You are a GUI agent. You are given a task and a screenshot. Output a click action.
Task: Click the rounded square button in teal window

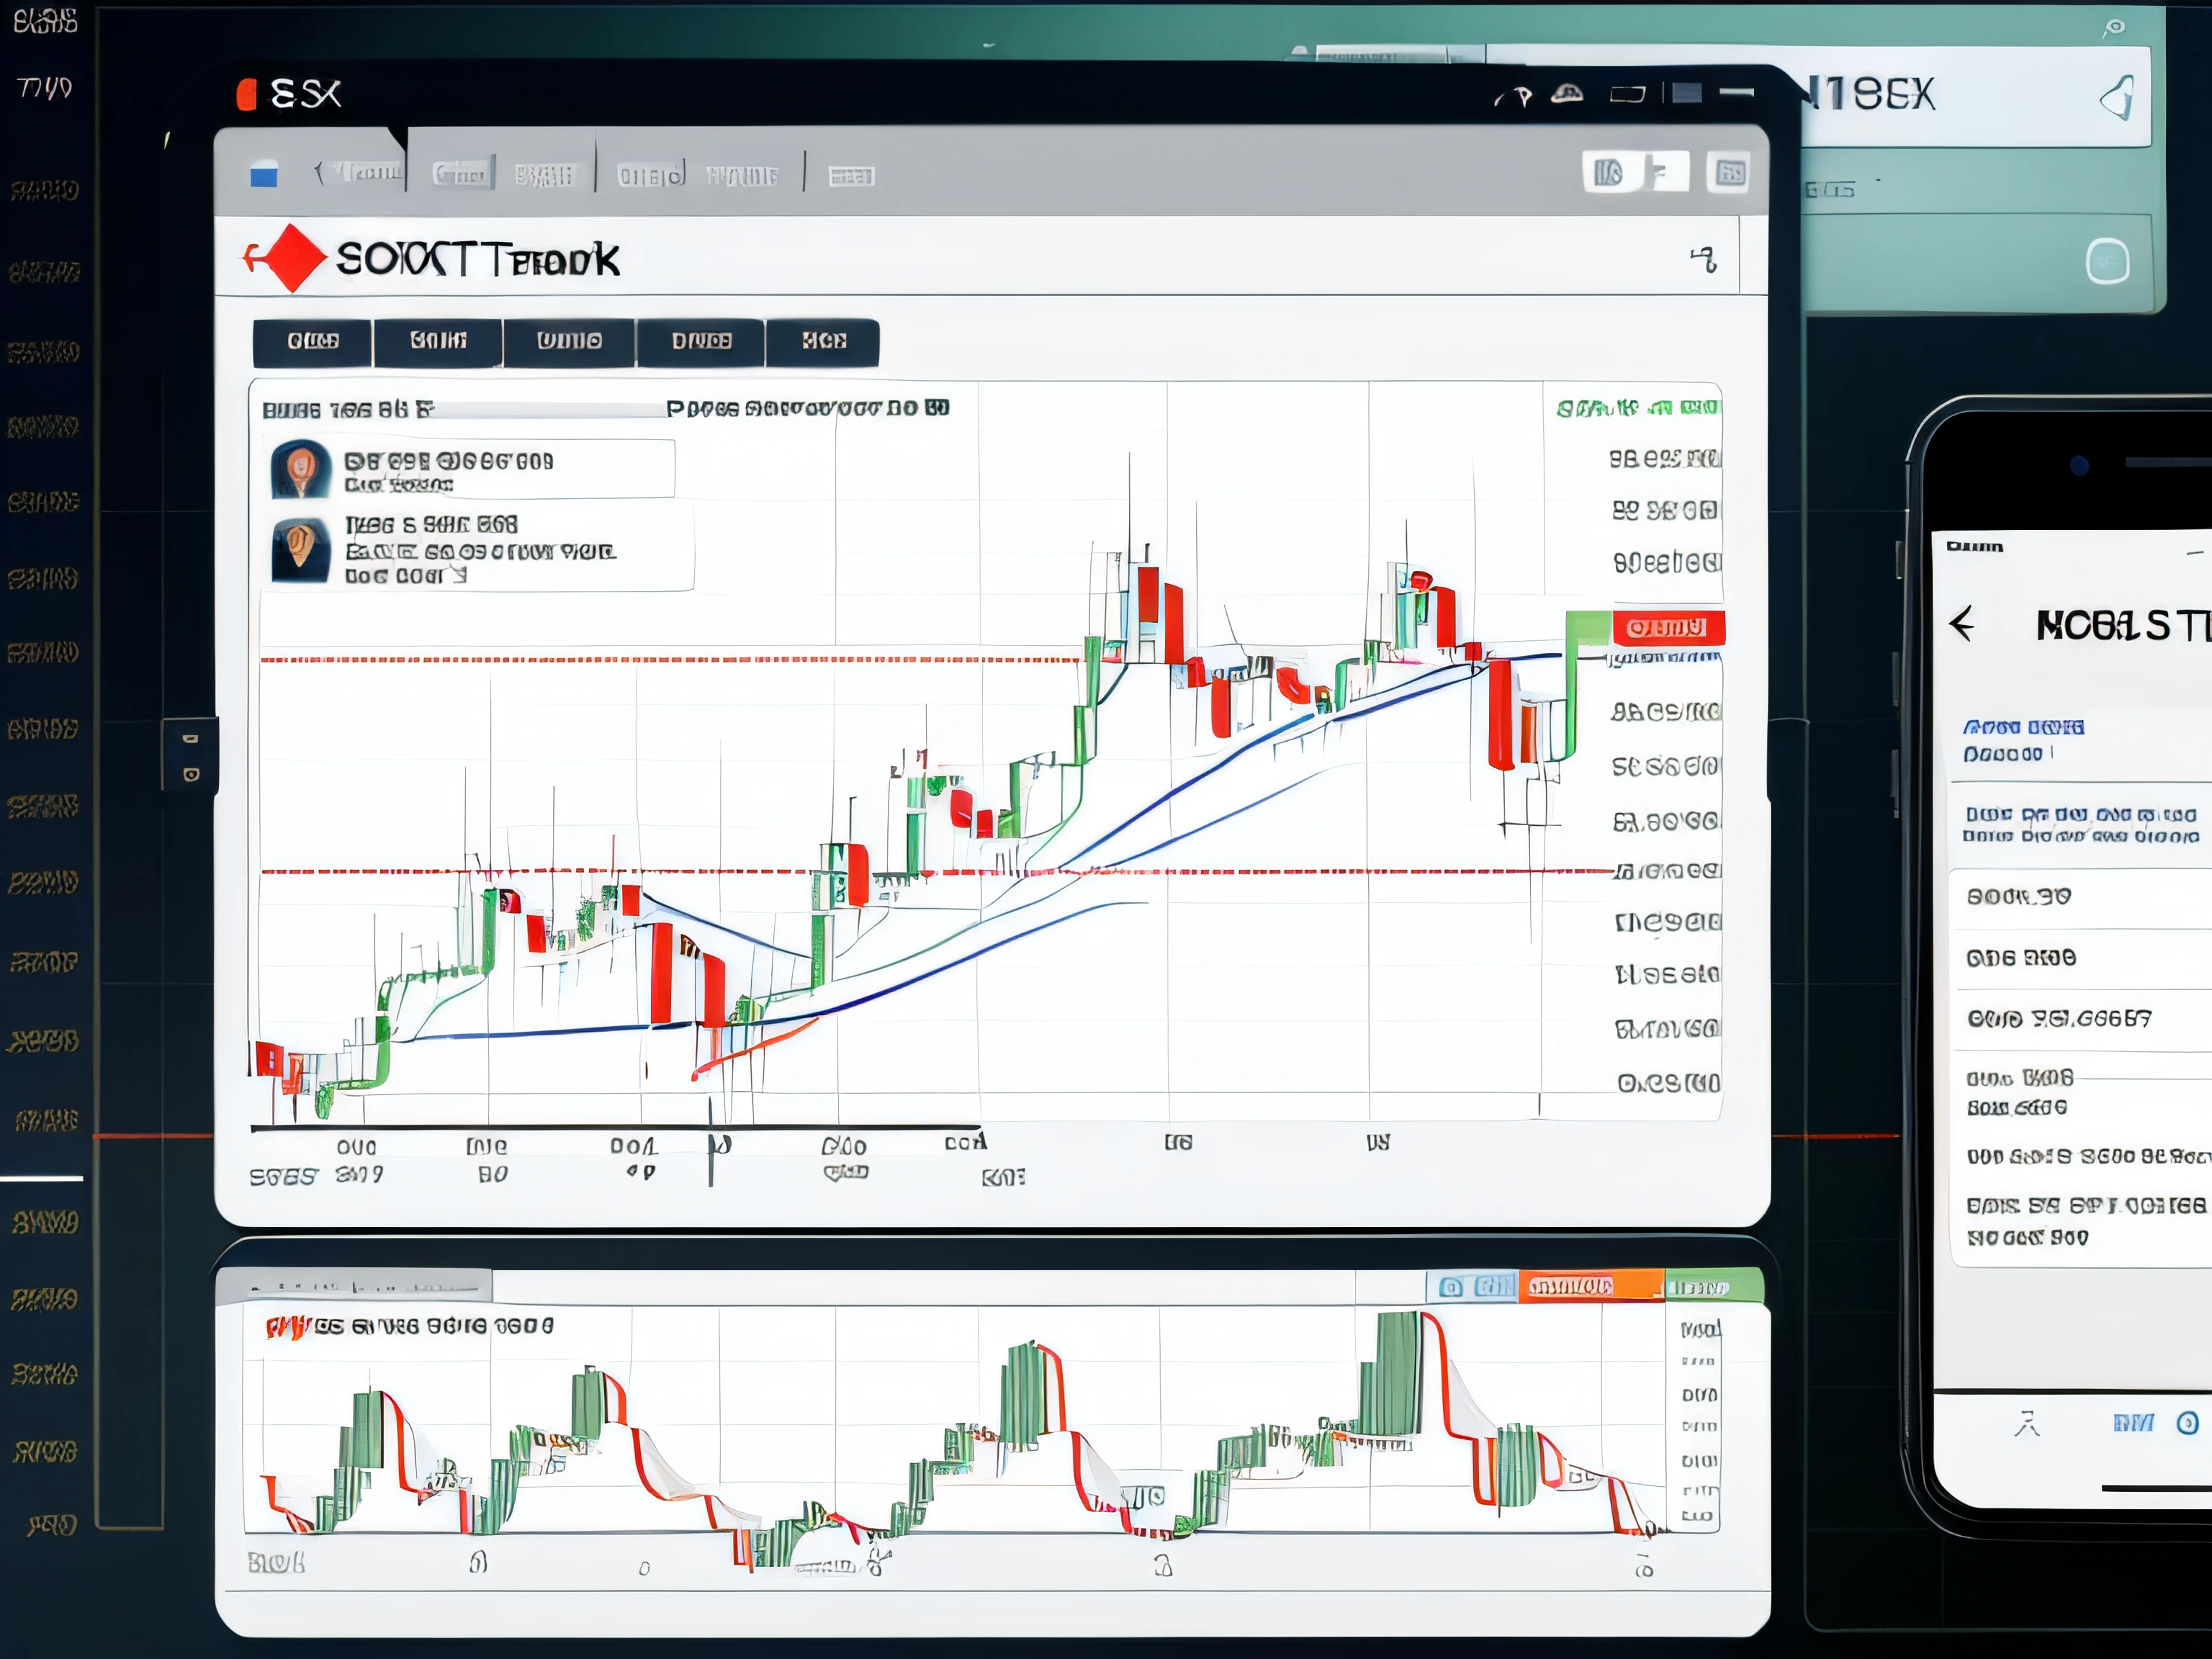pyautogui.click(x=2107, y=262)
